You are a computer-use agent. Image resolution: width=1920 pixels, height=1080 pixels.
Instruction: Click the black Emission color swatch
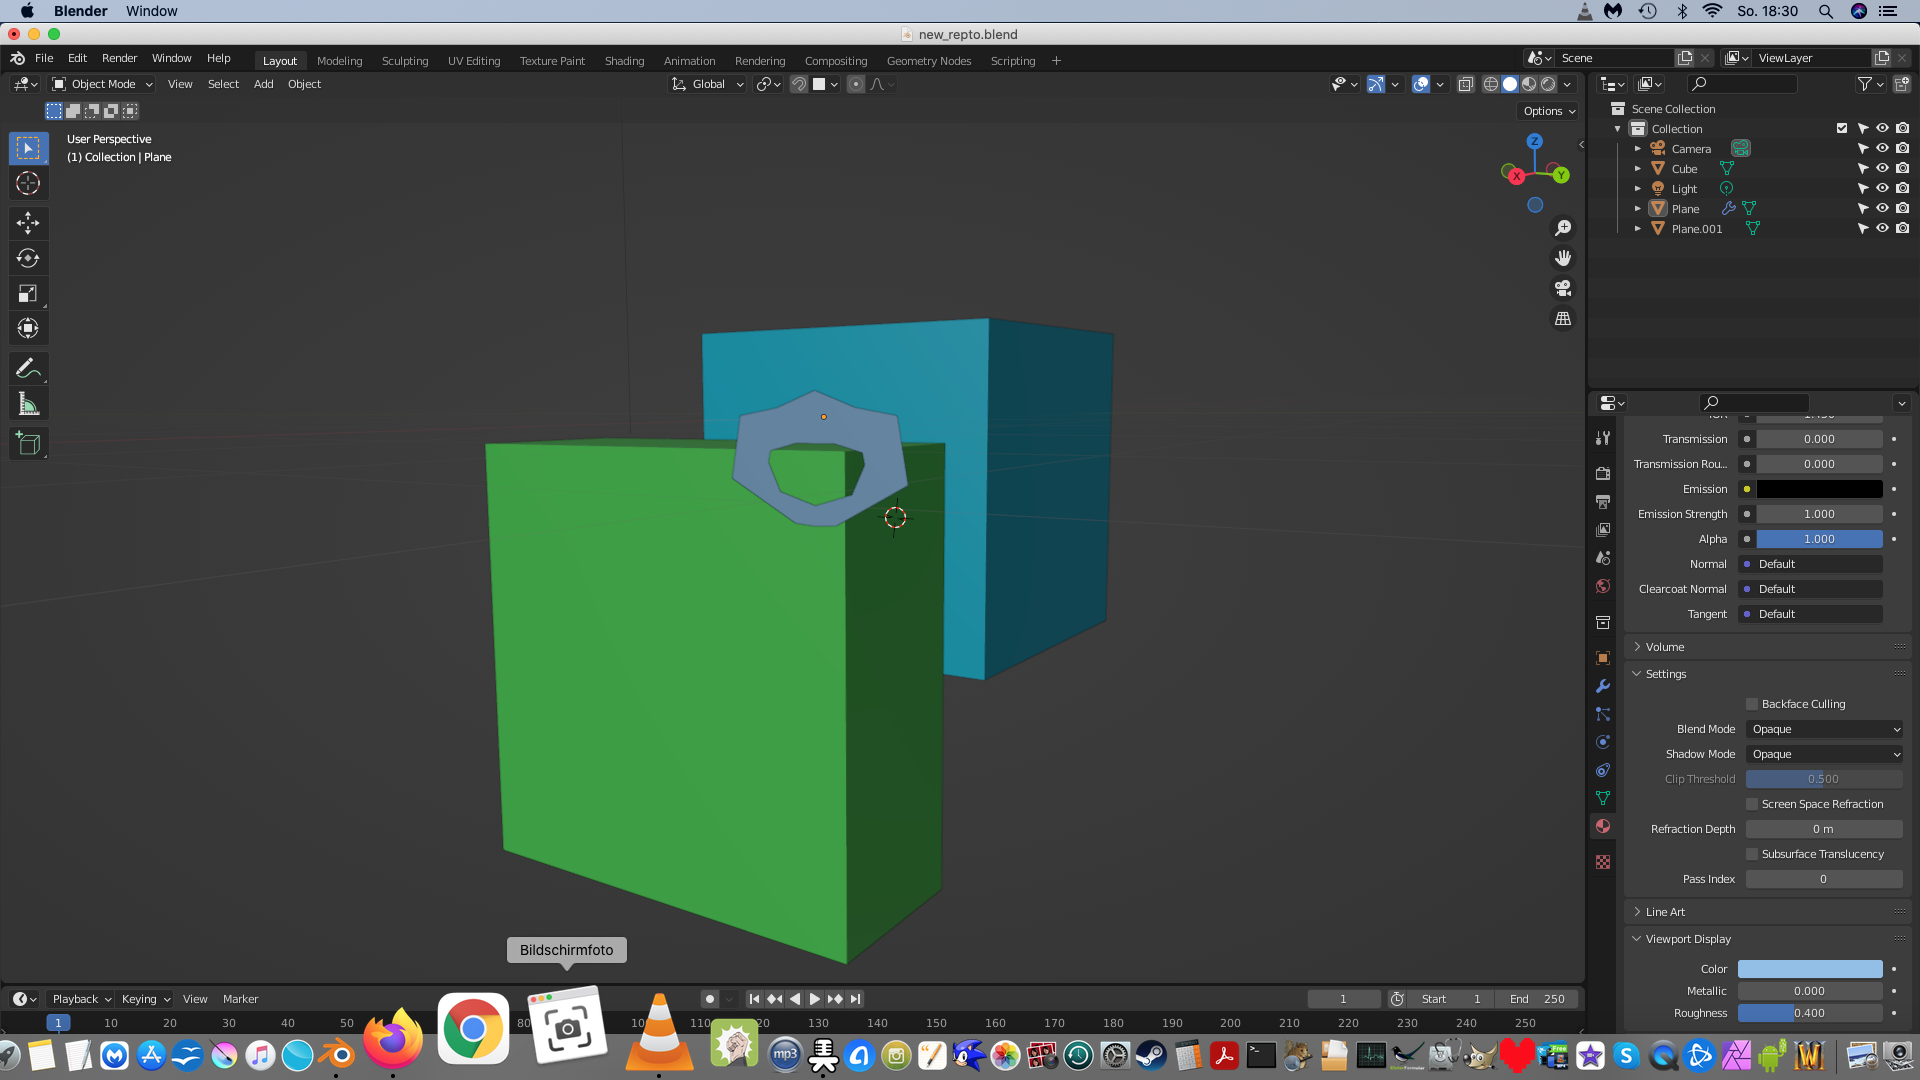[x=1820, y=489]
